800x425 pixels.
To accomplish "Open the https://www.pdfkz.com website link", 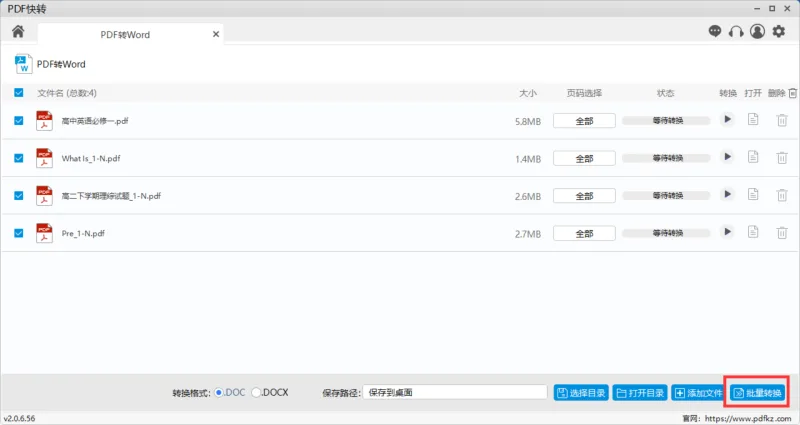I will tap(748, 418).
